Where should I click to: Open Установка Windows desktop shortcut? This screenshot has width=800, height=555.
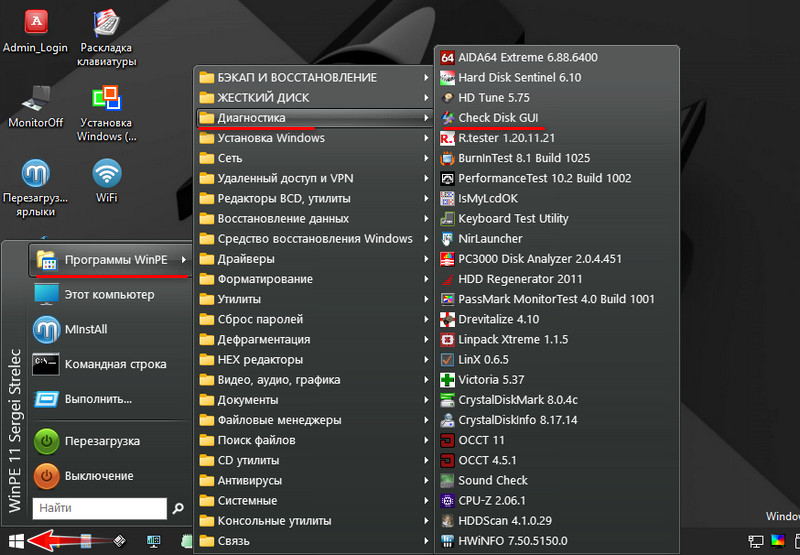(x=107, y=113)
